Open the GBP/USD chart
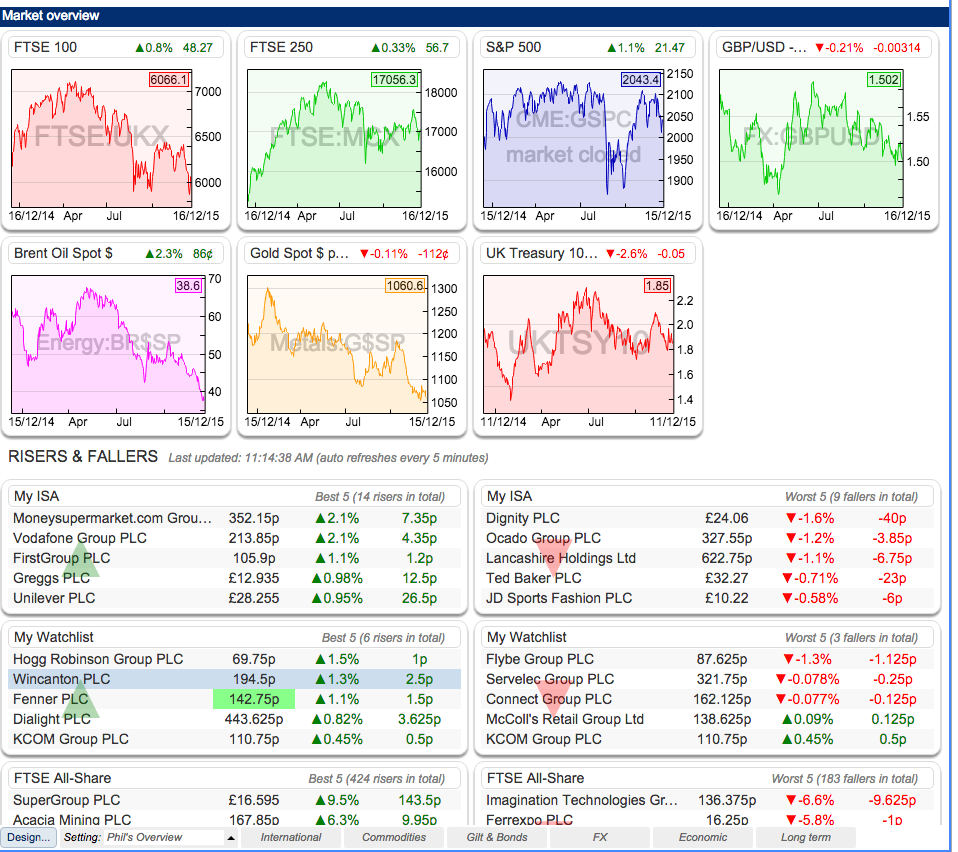The image size is (958, 852). (811, 138)
